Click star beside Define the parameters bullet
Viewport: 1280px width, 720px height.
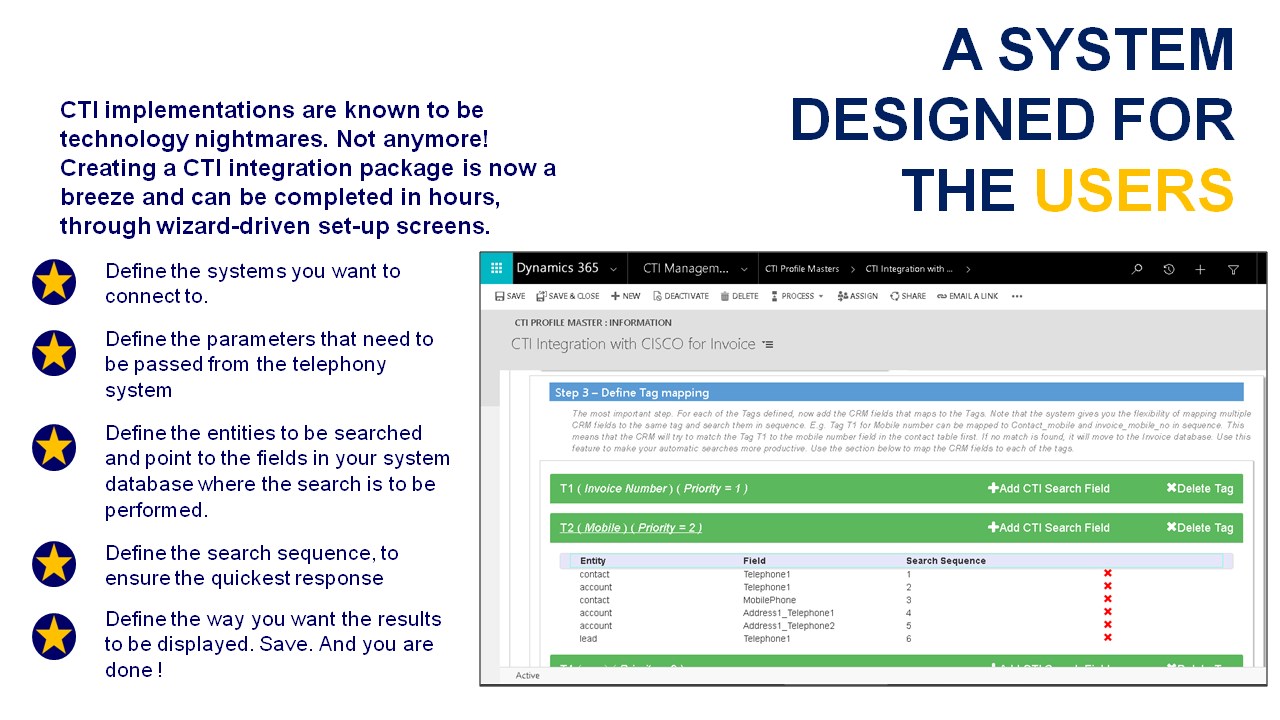54,353
